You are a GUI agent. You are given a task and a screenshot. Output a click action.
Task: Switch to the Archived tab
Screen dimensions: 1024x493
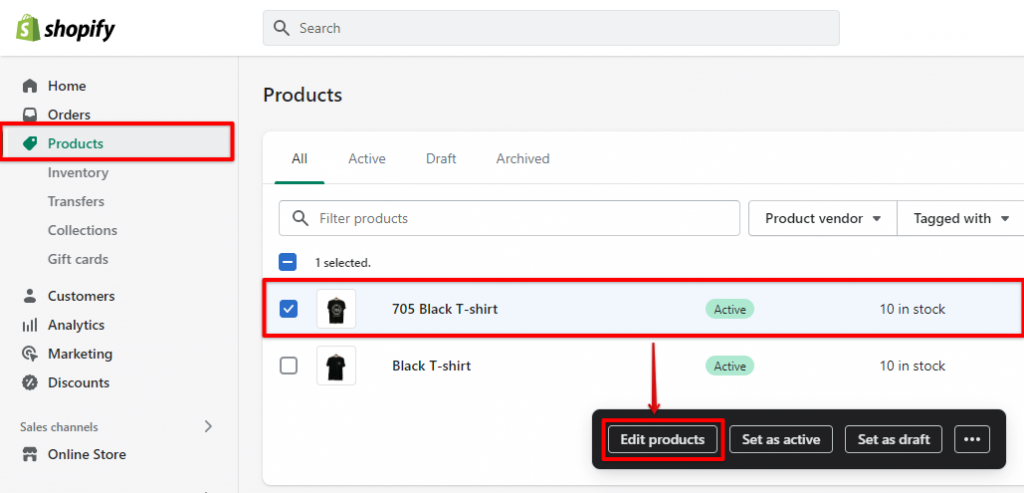pyautogui.click(x=523, y=159)
